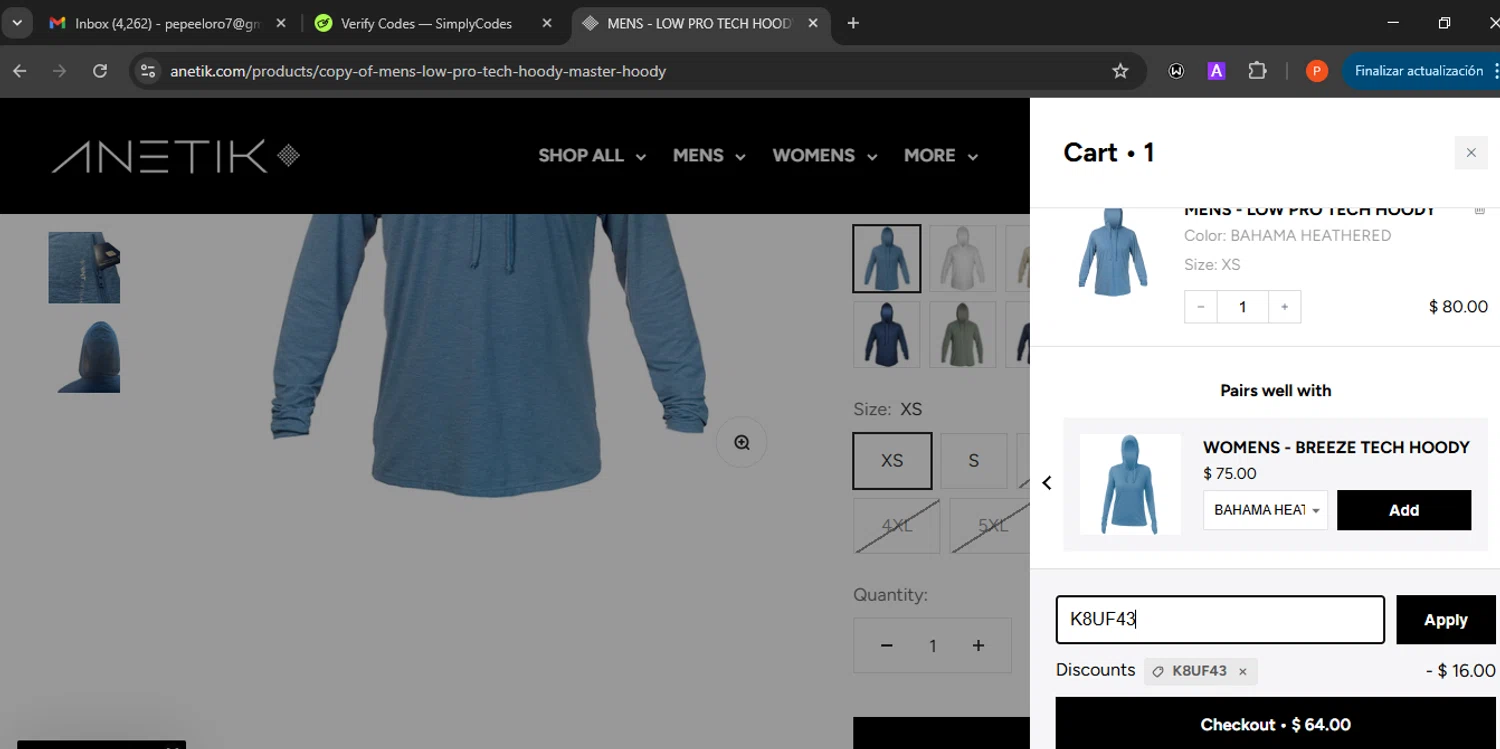View the hood close-up thumbnail
Image resolution: width=1500 pixels, height=749 pixels.
(x=84, y=357)
